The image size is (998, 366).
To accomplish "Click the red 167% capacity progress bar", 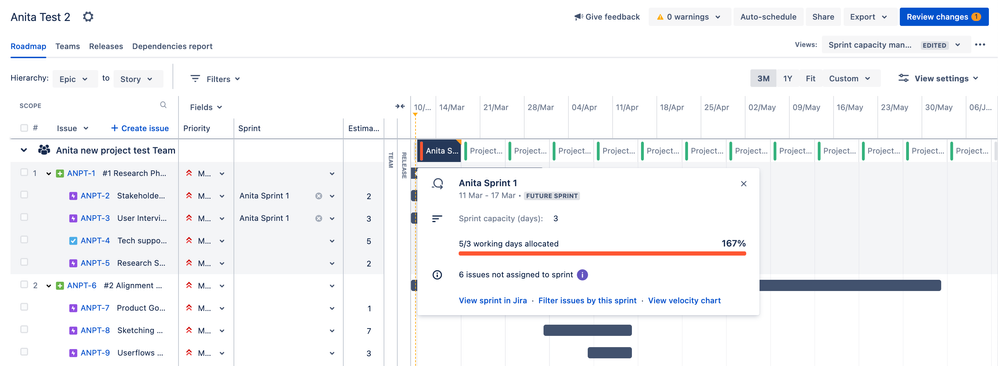I will pos(602,253).
